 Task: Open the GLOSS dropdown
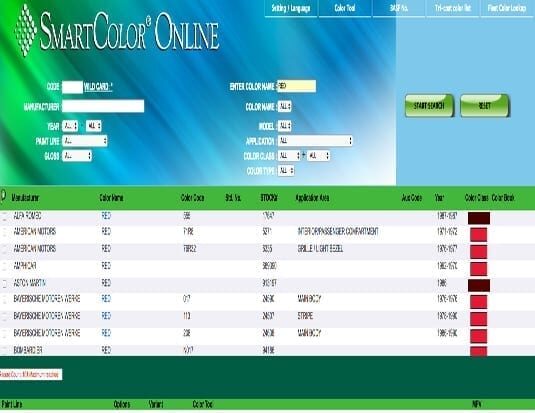77,156
